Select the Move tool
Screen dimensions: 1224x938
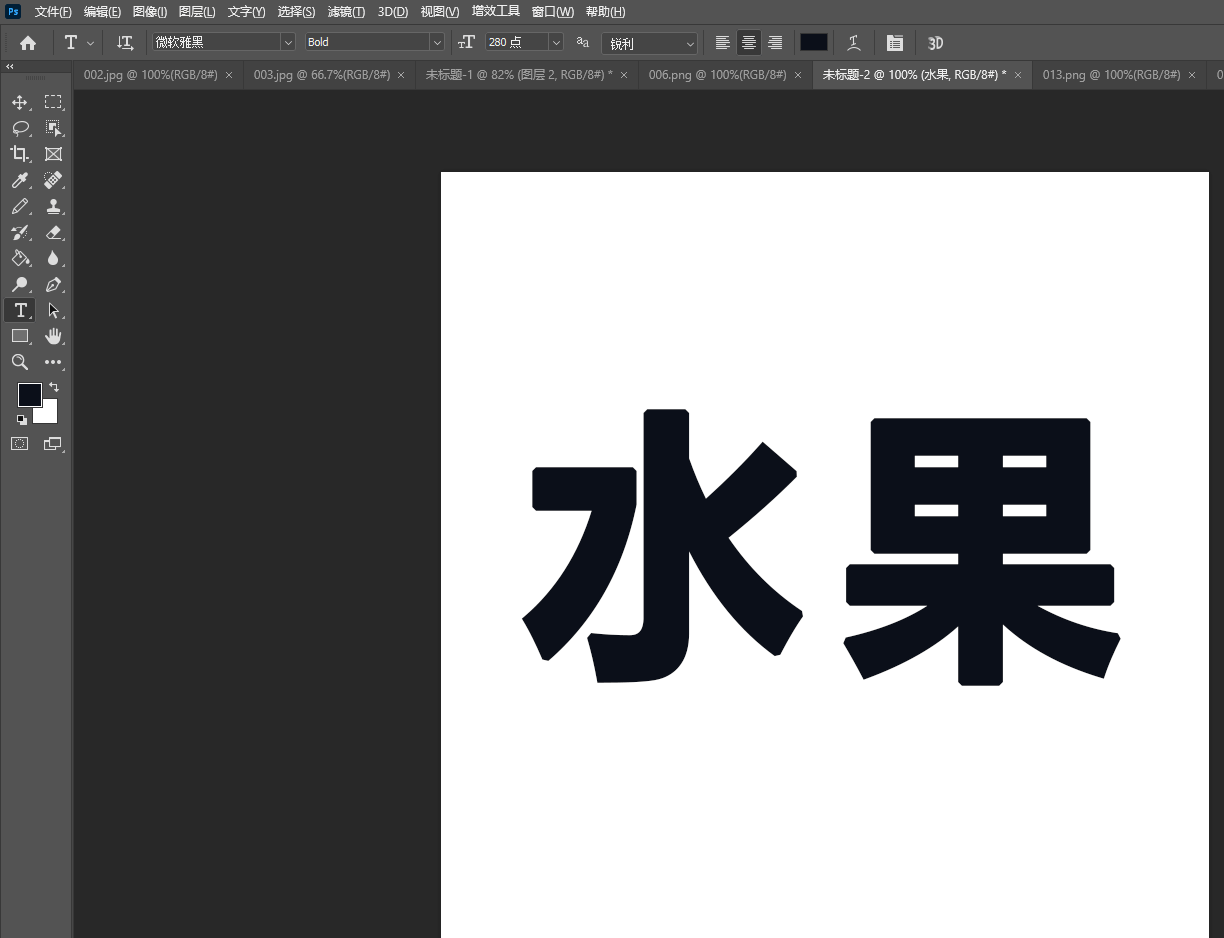tap(19, 102)
